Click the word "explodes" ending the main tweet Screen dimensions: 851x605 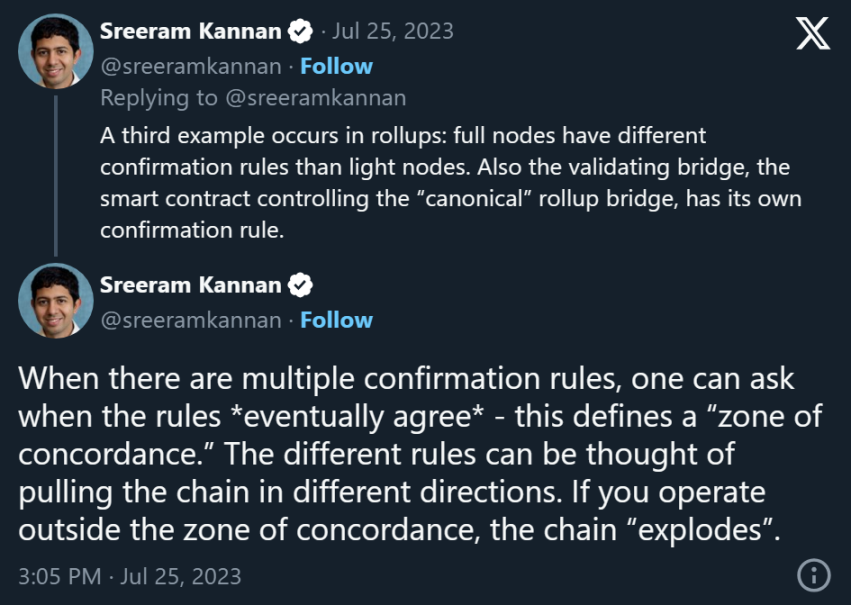[x=720, y=529]
